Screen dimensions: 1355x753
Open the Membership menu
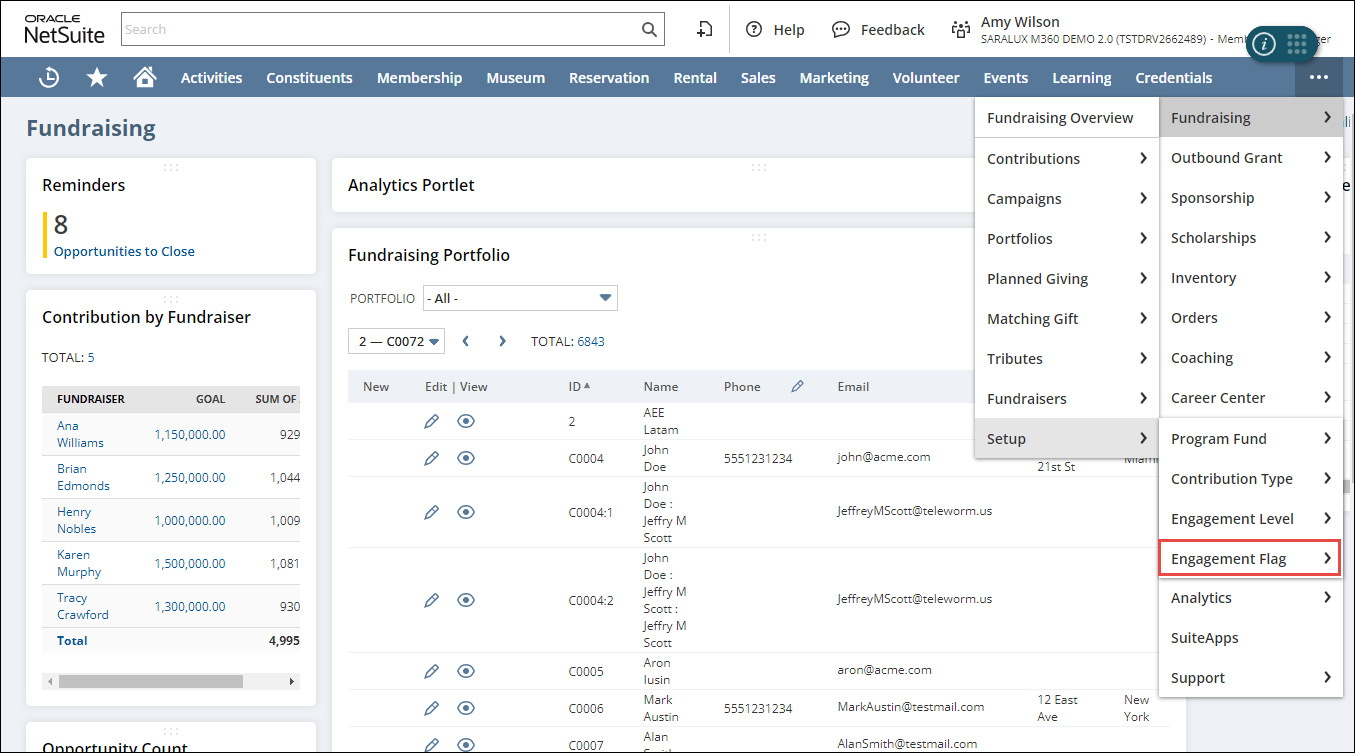[x=419, y=77]
